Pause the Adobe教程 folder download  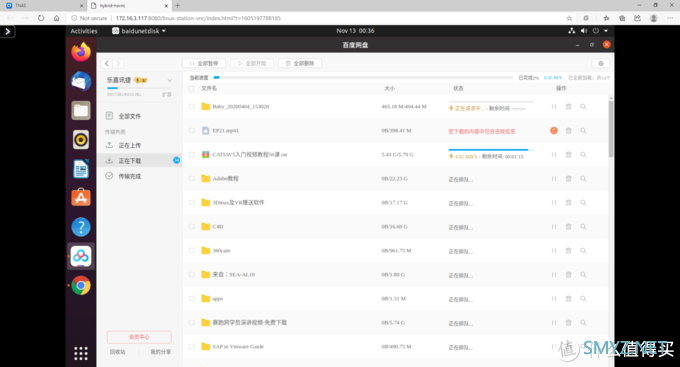click(x=554, y=179)
